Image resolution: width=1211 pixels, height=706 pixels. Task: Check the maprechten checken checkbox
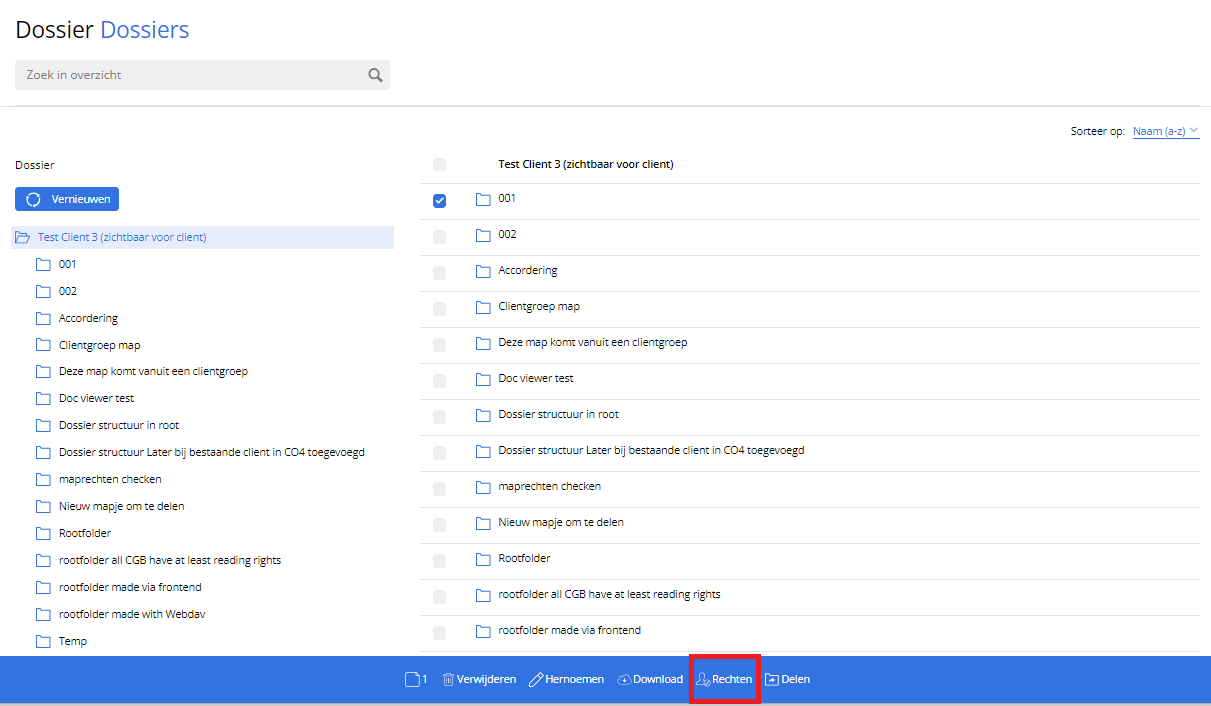[439, 489]
